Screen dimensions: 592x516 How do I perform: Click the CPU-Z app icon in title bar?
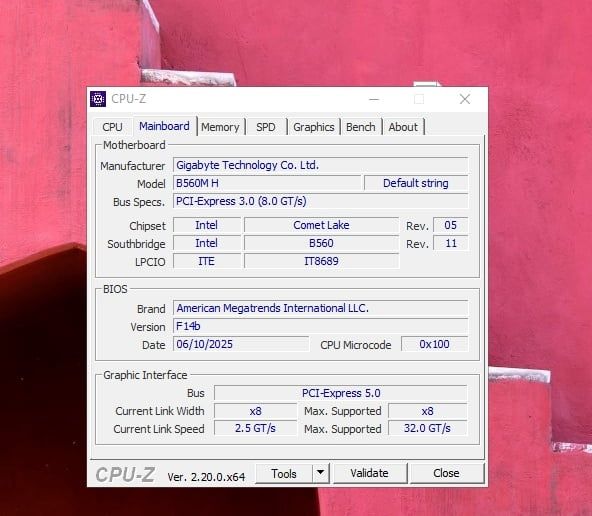[98, 99]
